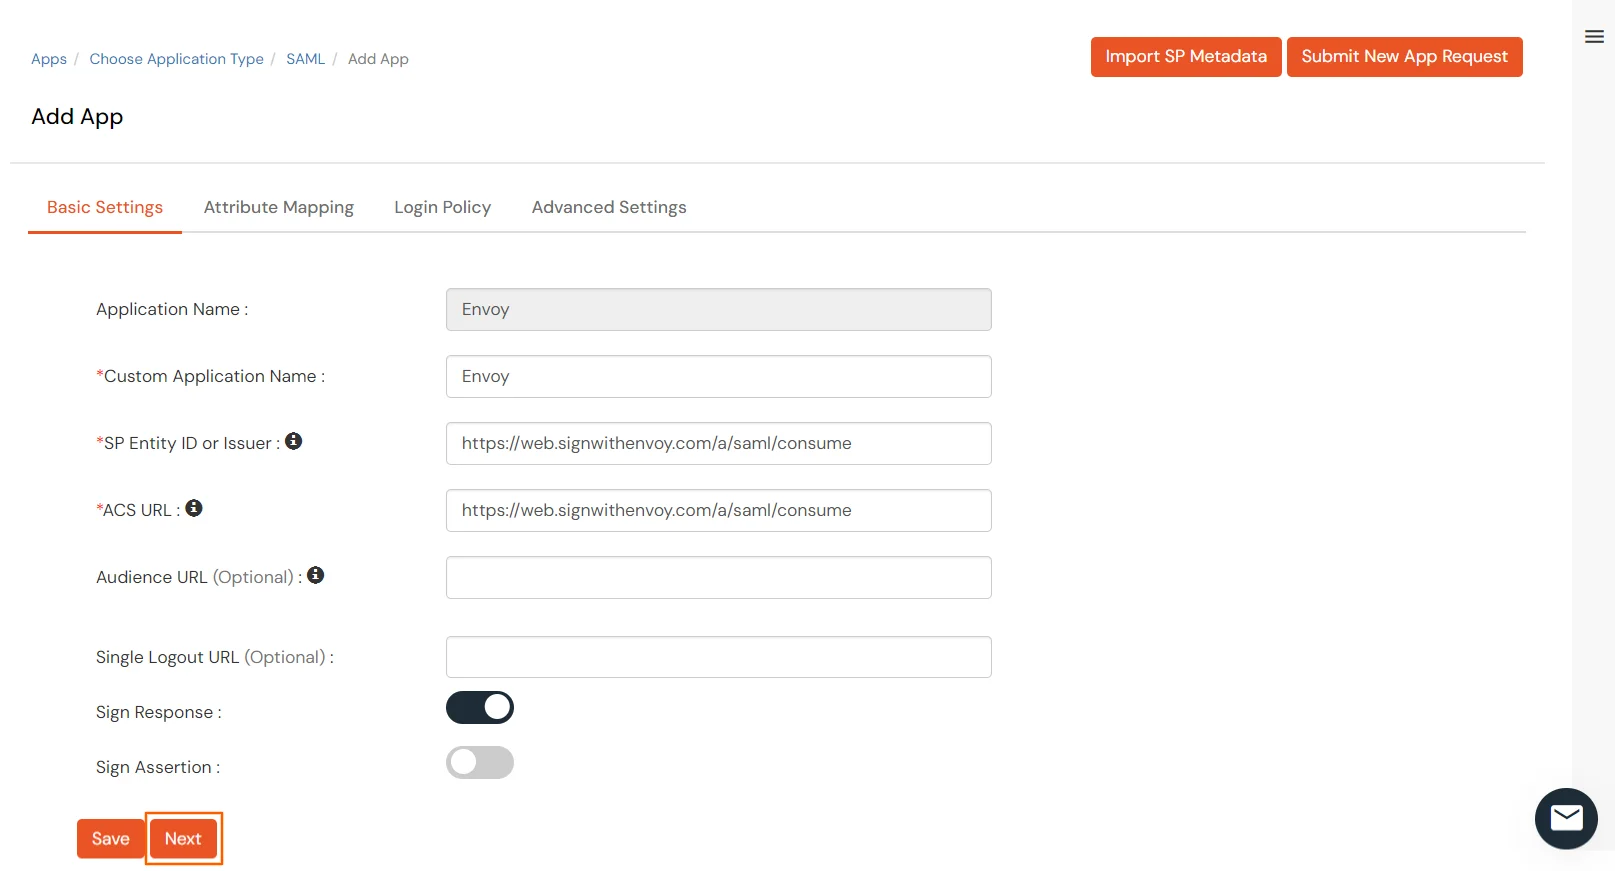This screenshot has width=1615, height=871.
Task: Click the Sign Assertion label
Action: 158,767
